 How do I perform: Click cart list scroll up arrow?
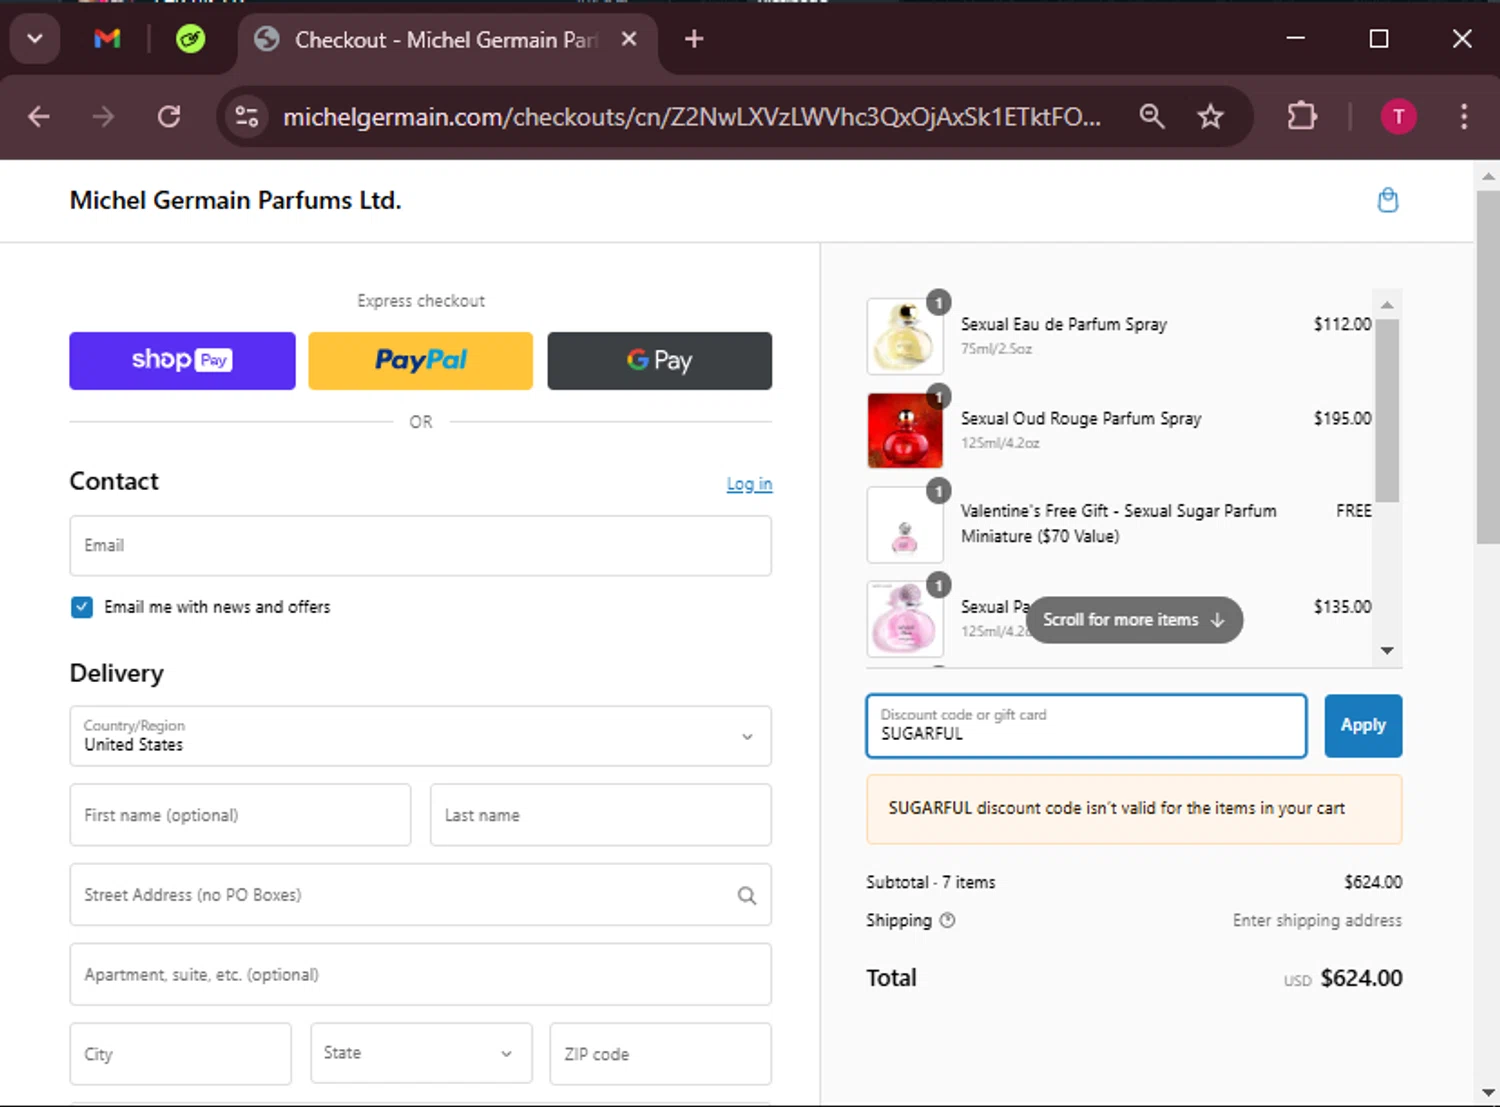[x=1387, y=304]
